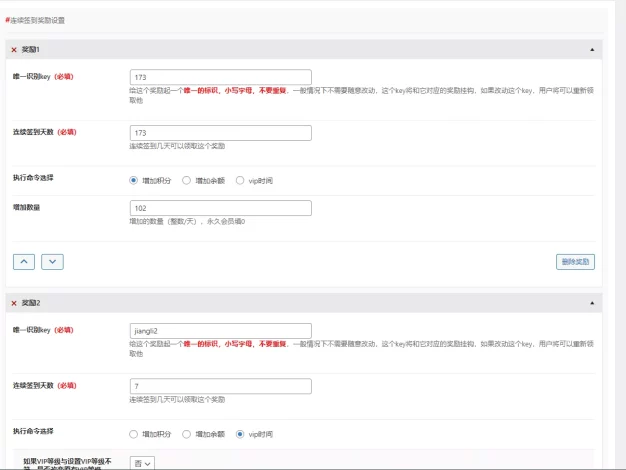Collapse the 奖励1 panel using its triangle
This screenshot has width=626, height=470.
[591, 49]
